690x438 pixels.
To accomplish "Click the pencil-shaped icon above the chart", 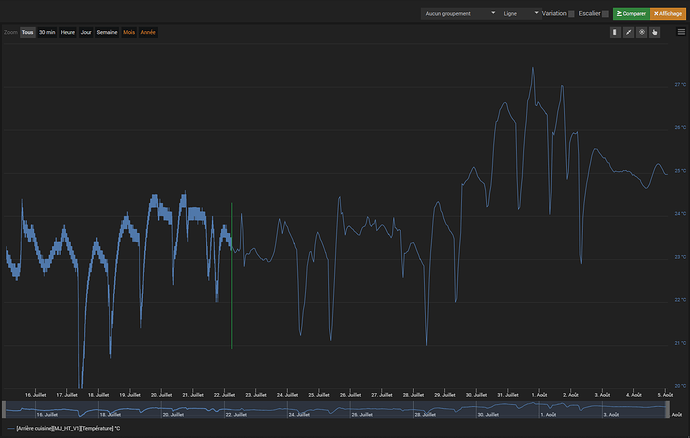I will (628, 32).
